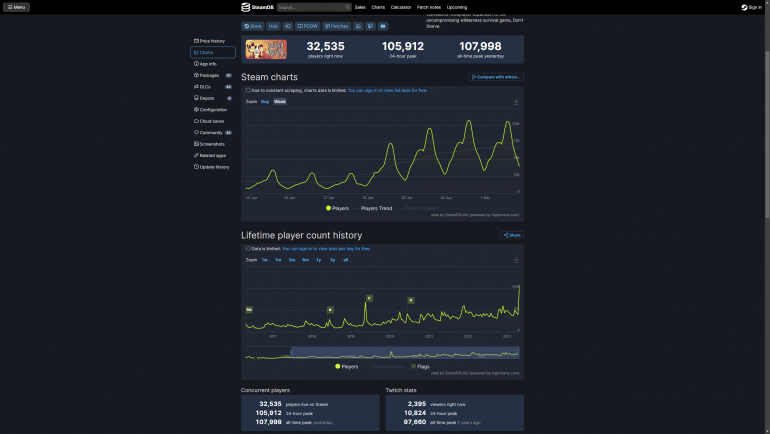Viewport: 770px width, 434px height.
Task: Open the Sales menu item
Action: click(x=360, y=7)
